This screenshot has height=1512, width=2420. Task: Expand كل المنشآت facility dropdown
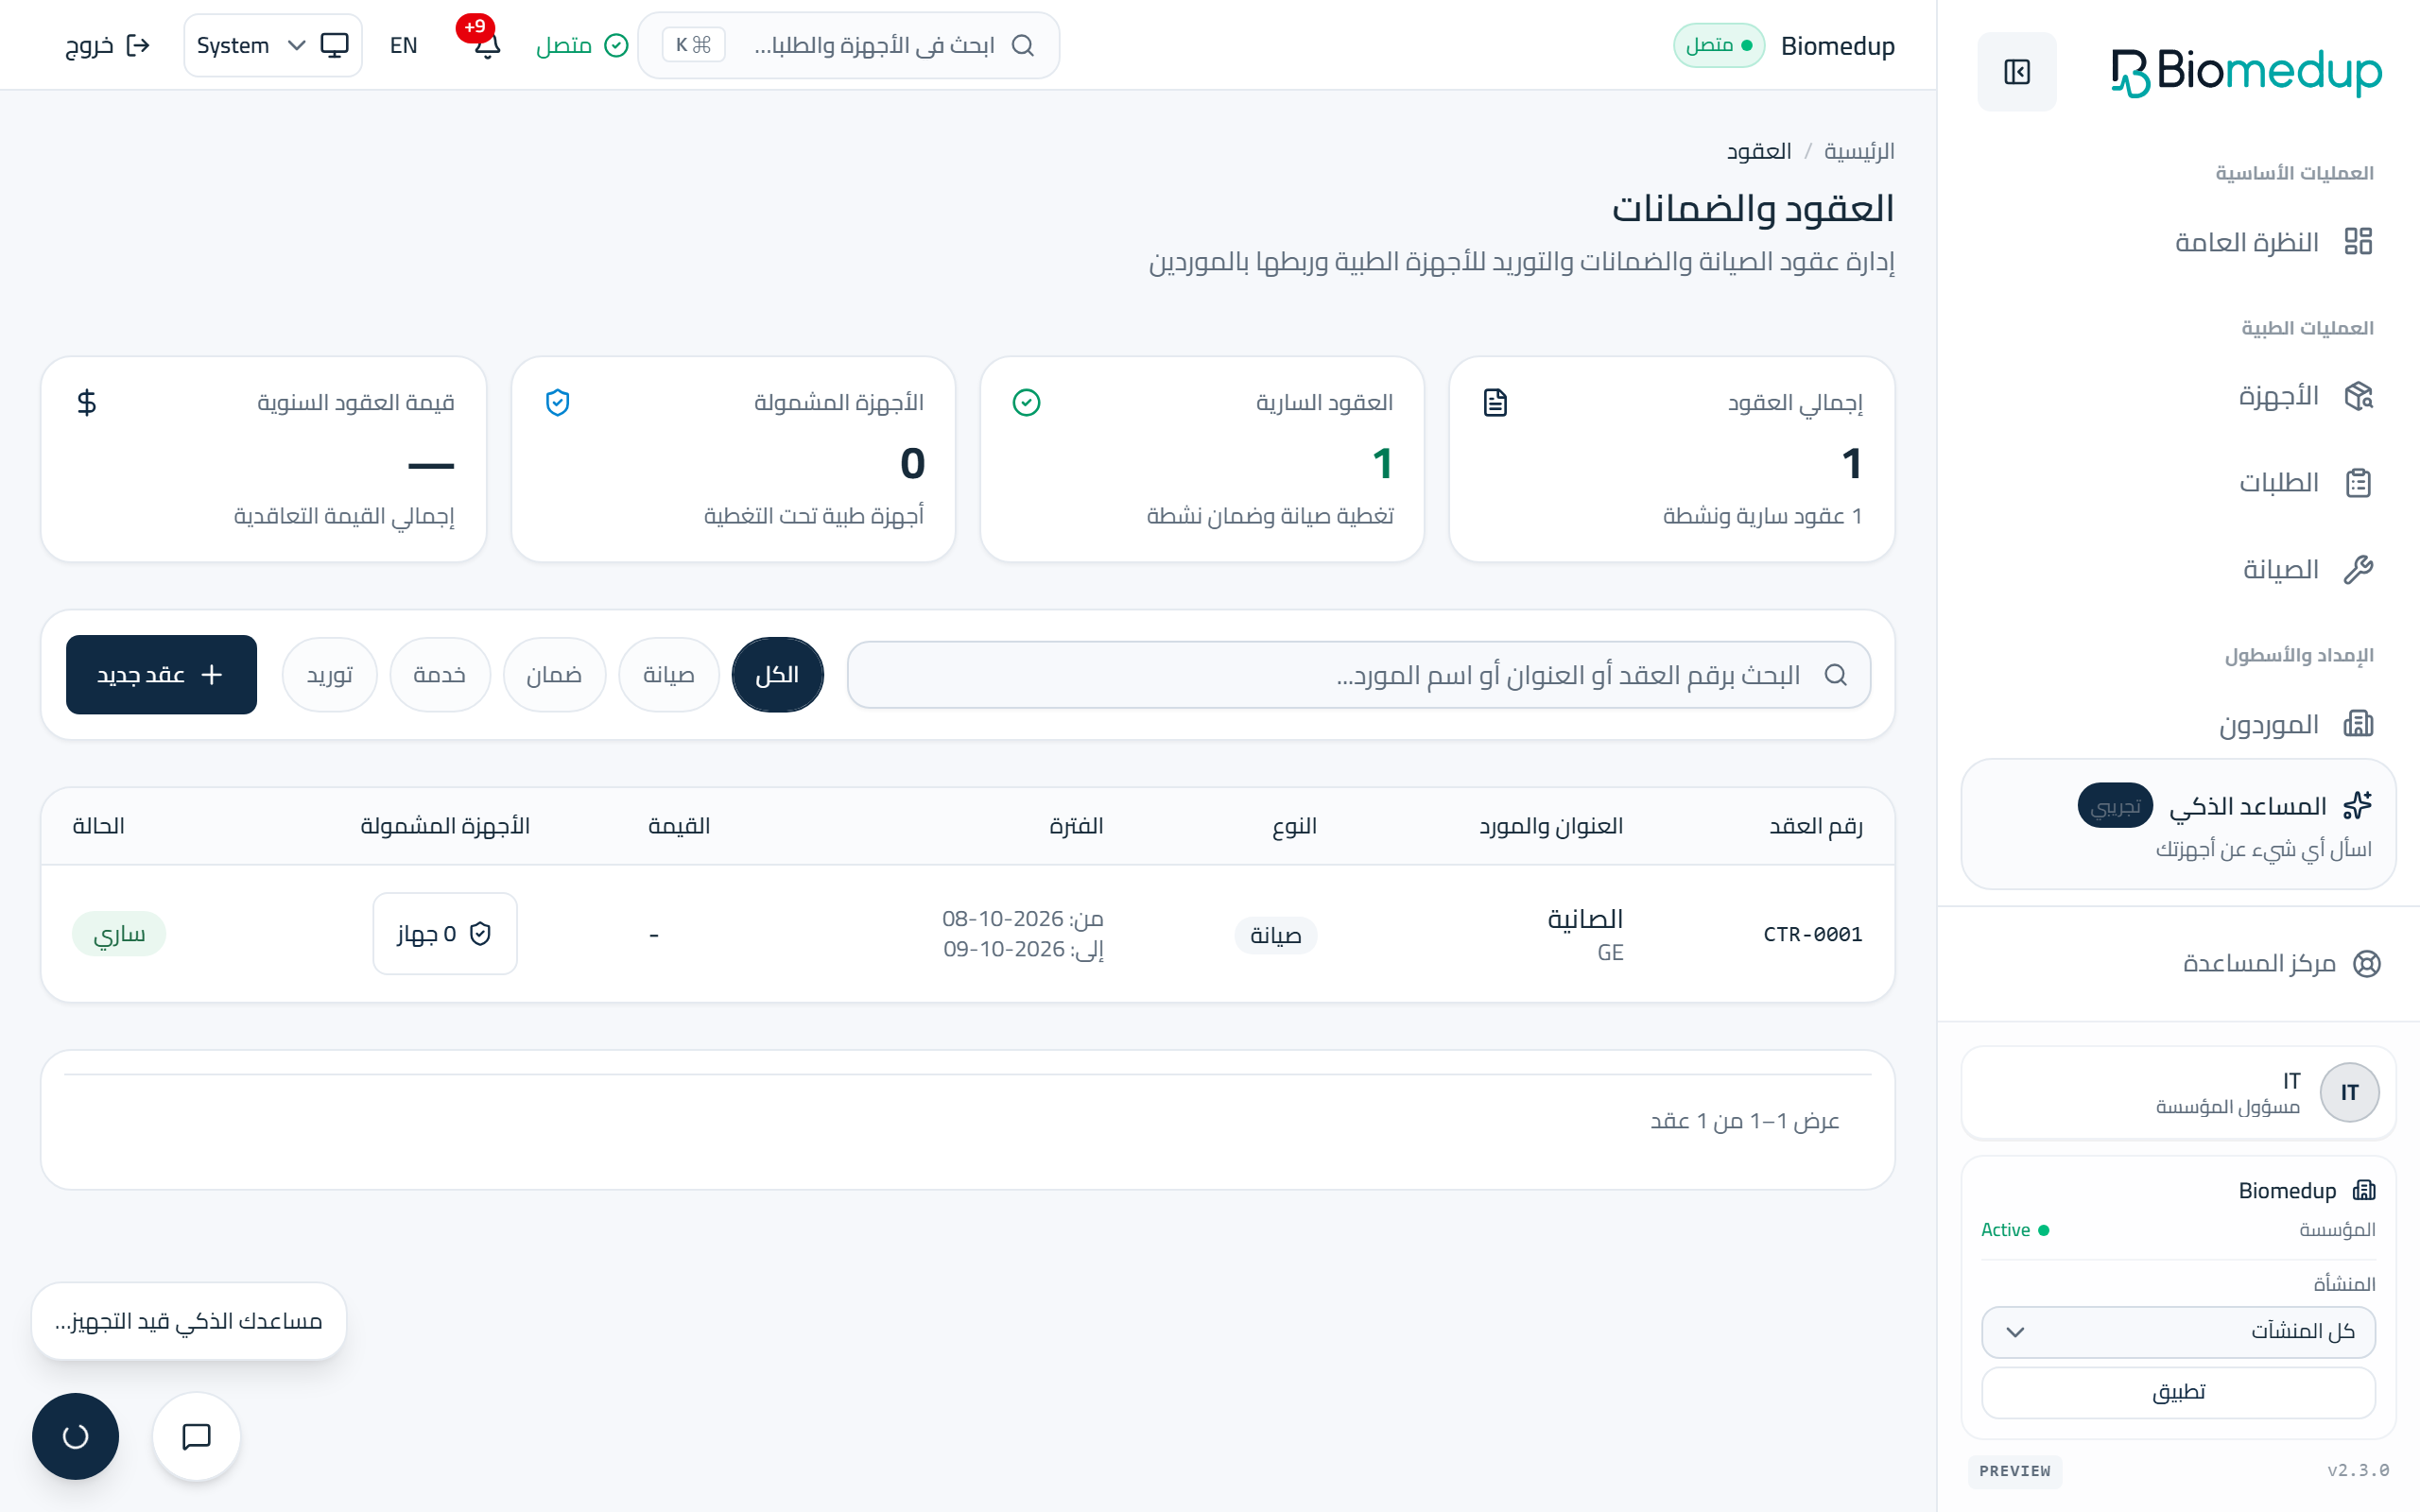[2178, 1332]
